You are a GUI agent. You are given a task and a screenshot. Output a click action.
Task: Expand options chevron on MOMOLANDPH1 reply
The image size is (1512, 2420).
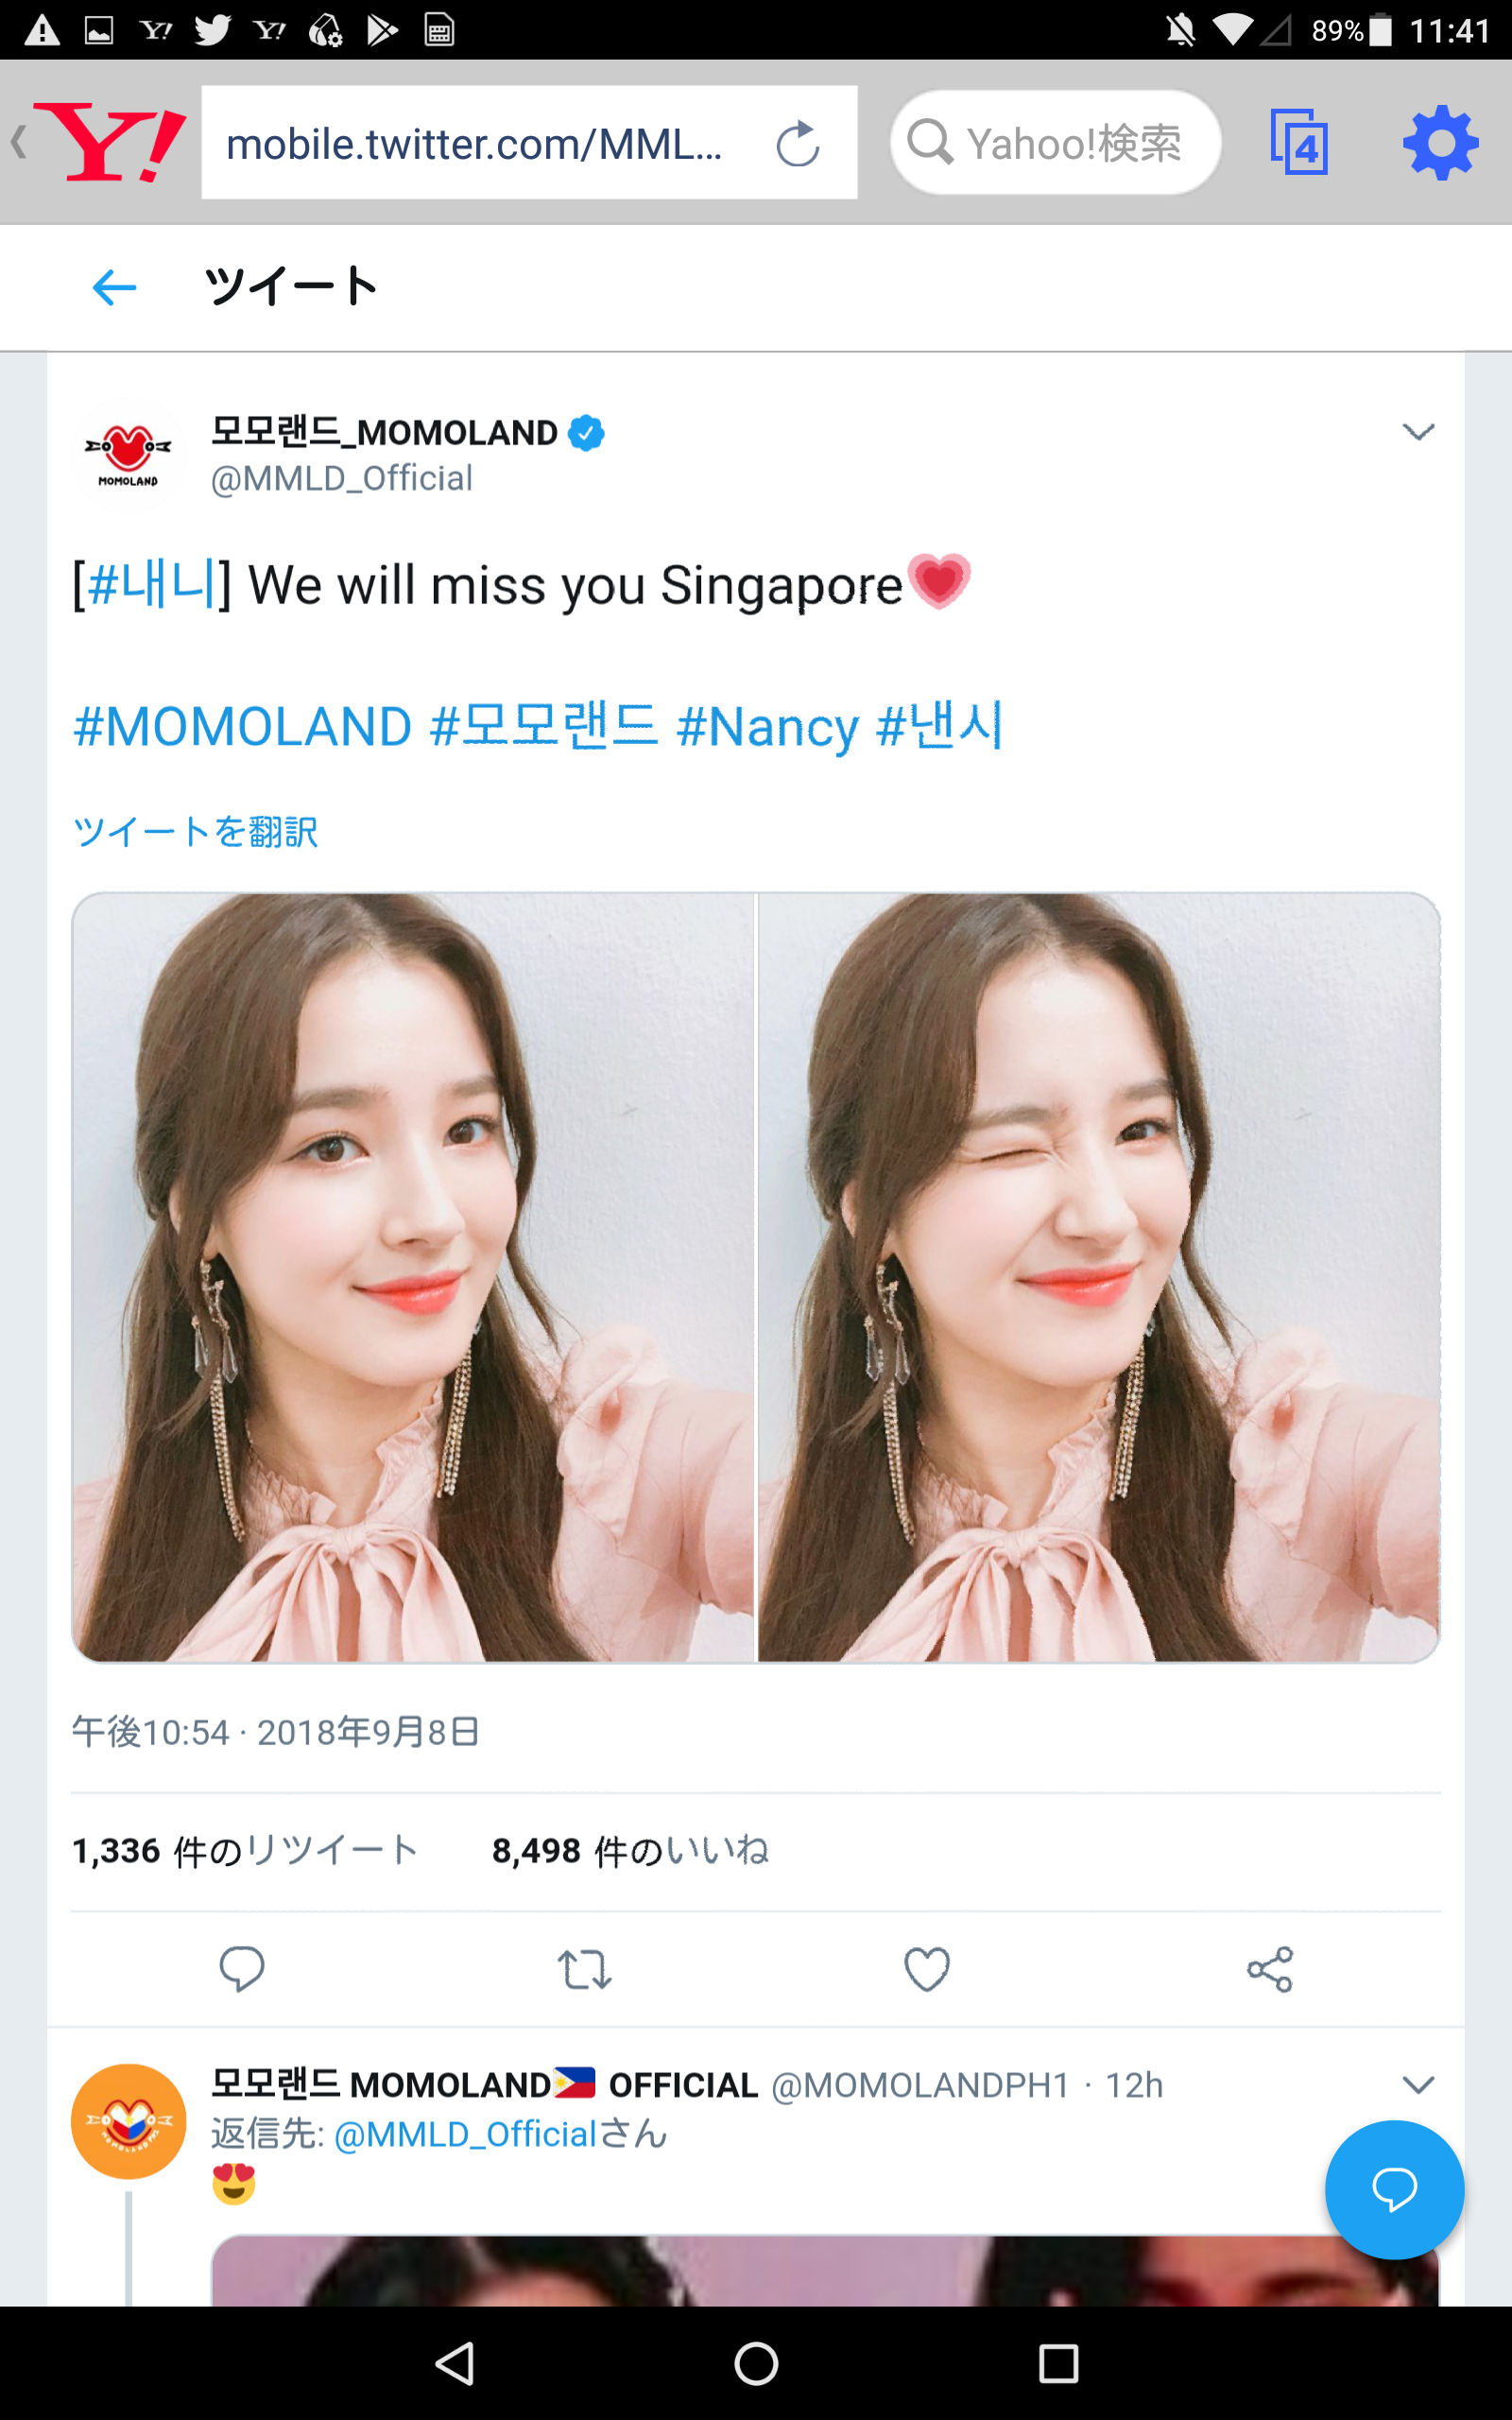pyautogui.click(x=1418, y=2085)
